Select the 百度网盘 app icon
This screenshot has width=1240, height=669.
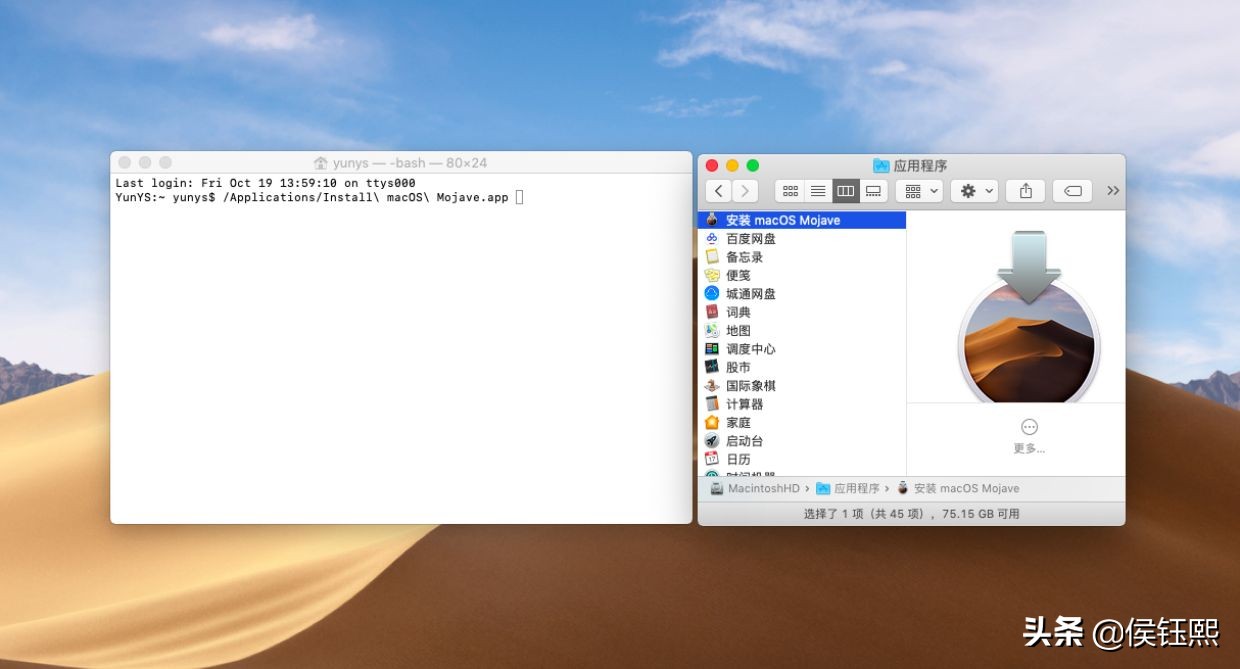[x=752, y=238]
